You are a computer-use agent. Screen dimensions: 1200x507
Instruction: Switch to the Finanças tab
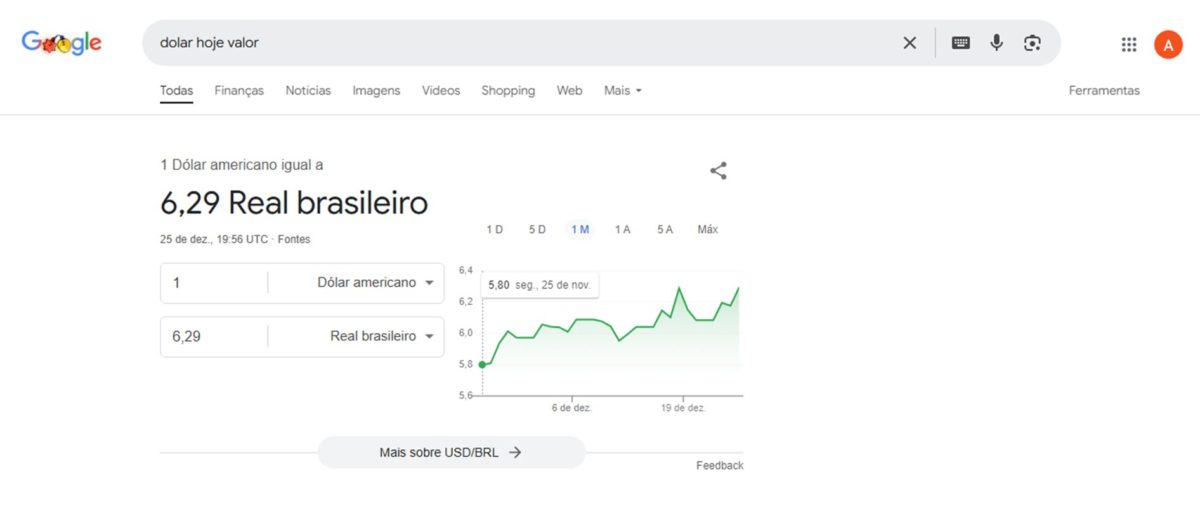point(239,90)
